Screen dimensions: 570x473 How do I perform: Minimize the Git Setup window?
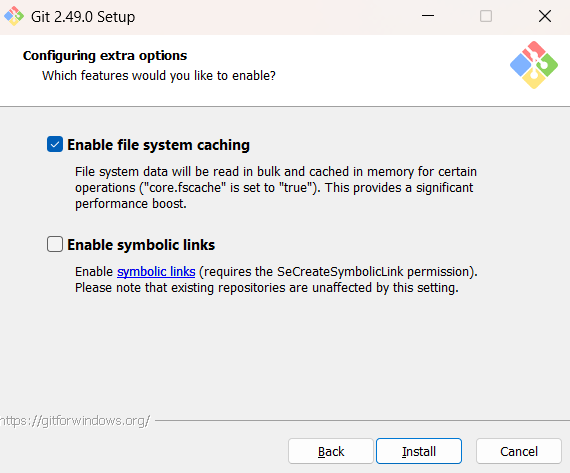coord(428,16)
